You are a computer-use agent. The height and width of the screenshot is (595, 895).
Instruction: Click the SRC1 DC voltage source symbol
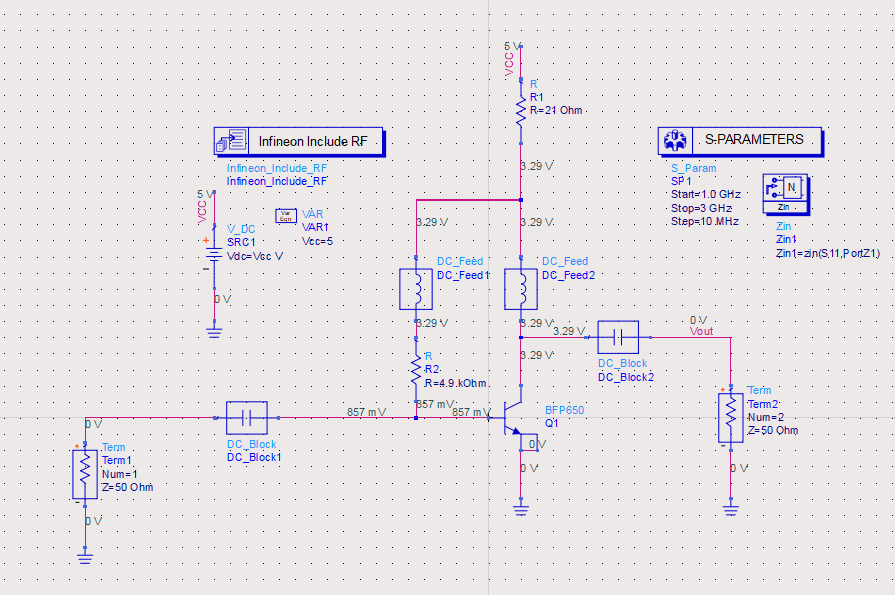point(213,254)
